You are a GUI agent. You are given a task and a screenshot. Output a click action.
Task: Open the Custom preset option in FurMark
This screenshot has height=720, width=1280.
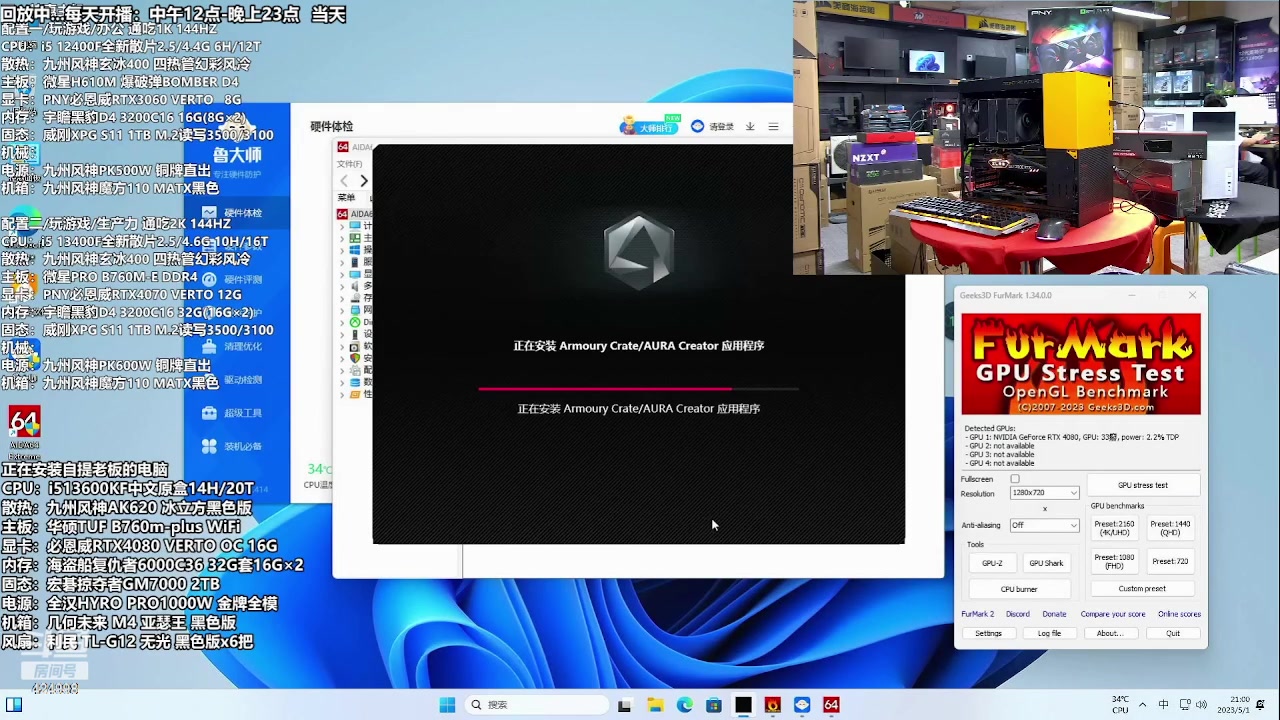click(1142, 589)
